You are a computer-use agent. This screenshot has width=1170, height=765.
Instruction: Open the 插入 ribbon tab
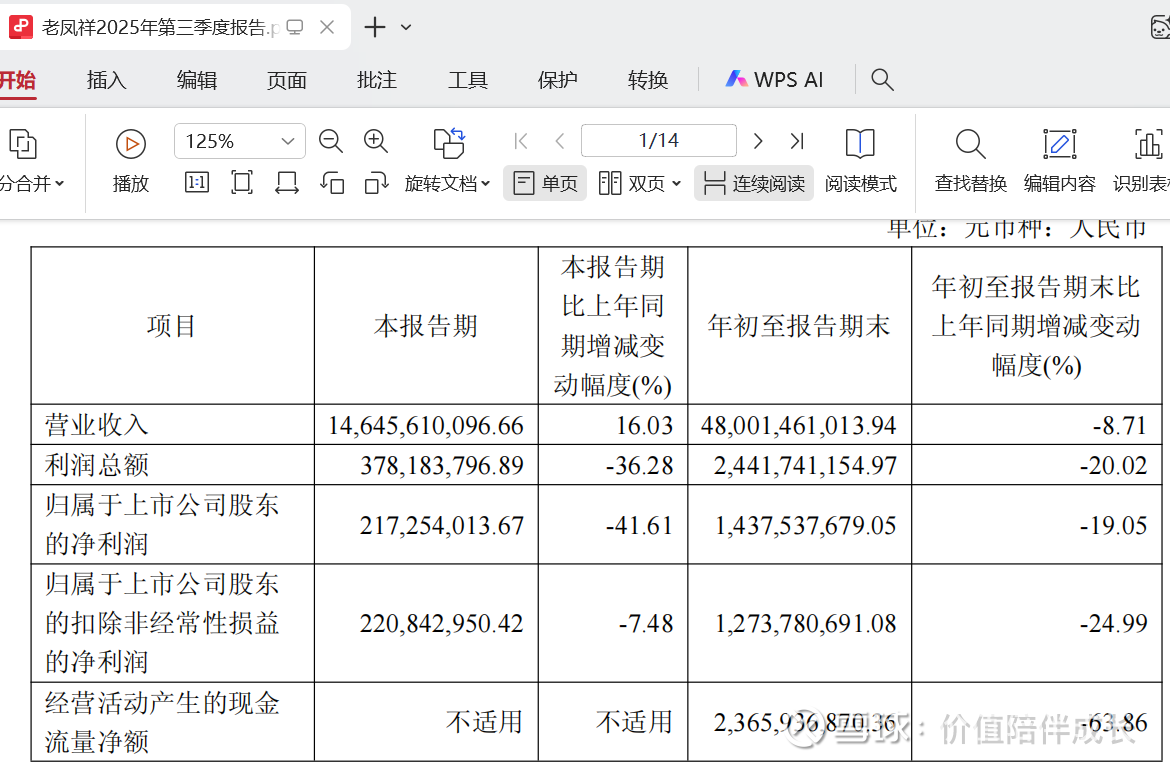[107, 80]
